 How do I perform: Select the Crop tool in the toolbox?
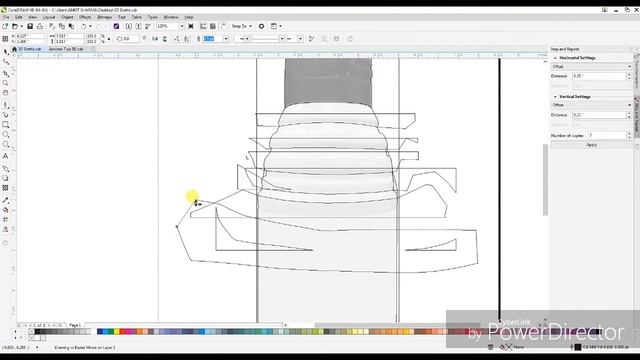click(x=5, y=73)
